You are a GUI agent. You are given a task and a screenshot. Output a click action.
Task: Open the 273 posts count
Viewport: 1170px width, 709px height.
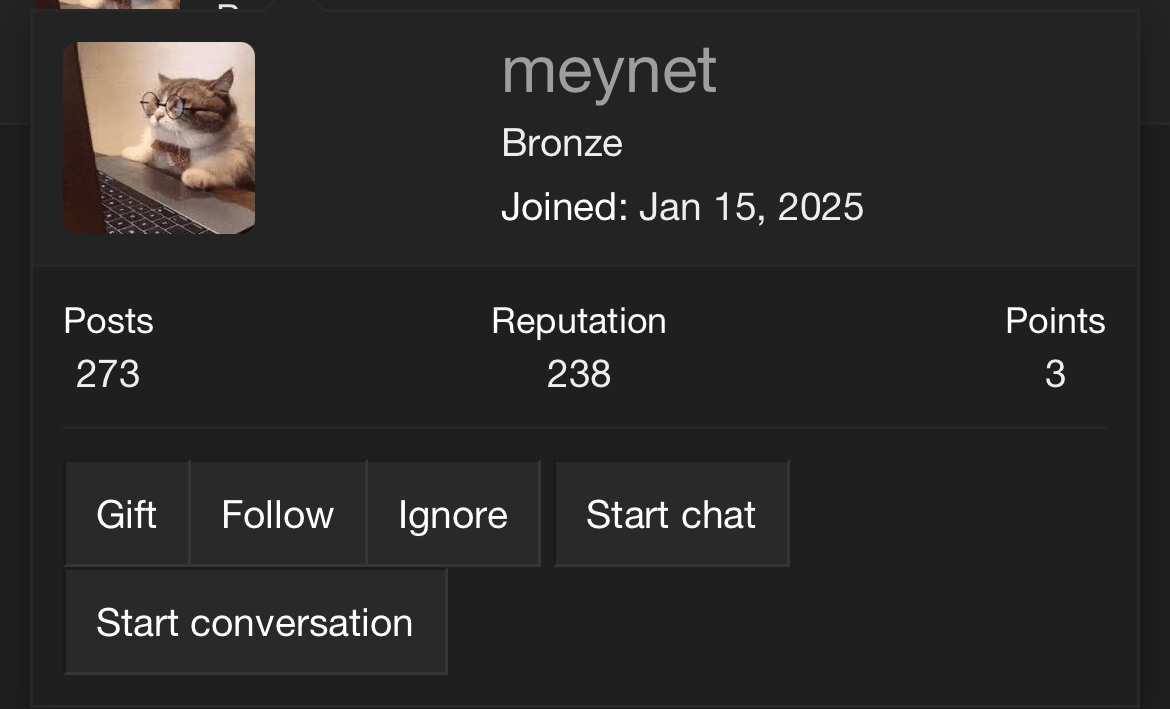108,374
